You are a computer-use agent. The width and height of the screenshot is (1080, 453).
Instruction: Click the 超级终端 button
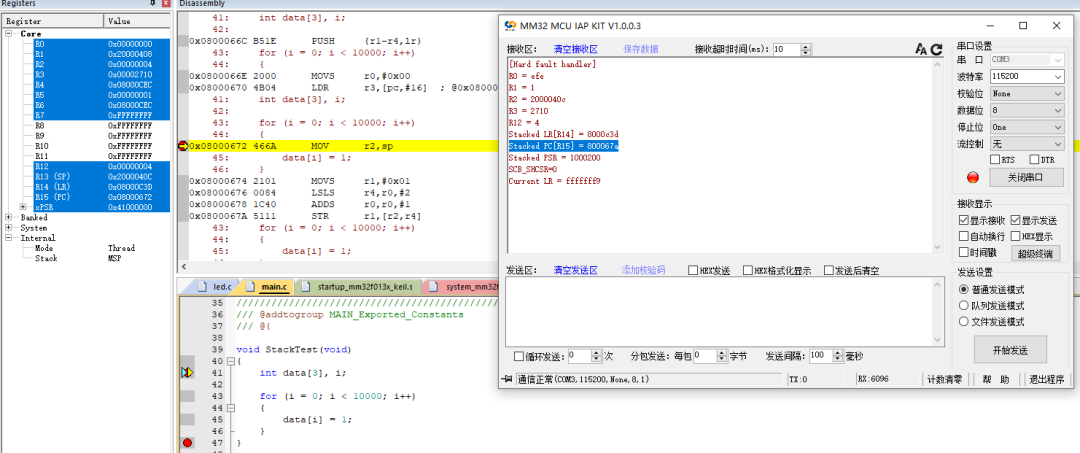[1035, 253]
